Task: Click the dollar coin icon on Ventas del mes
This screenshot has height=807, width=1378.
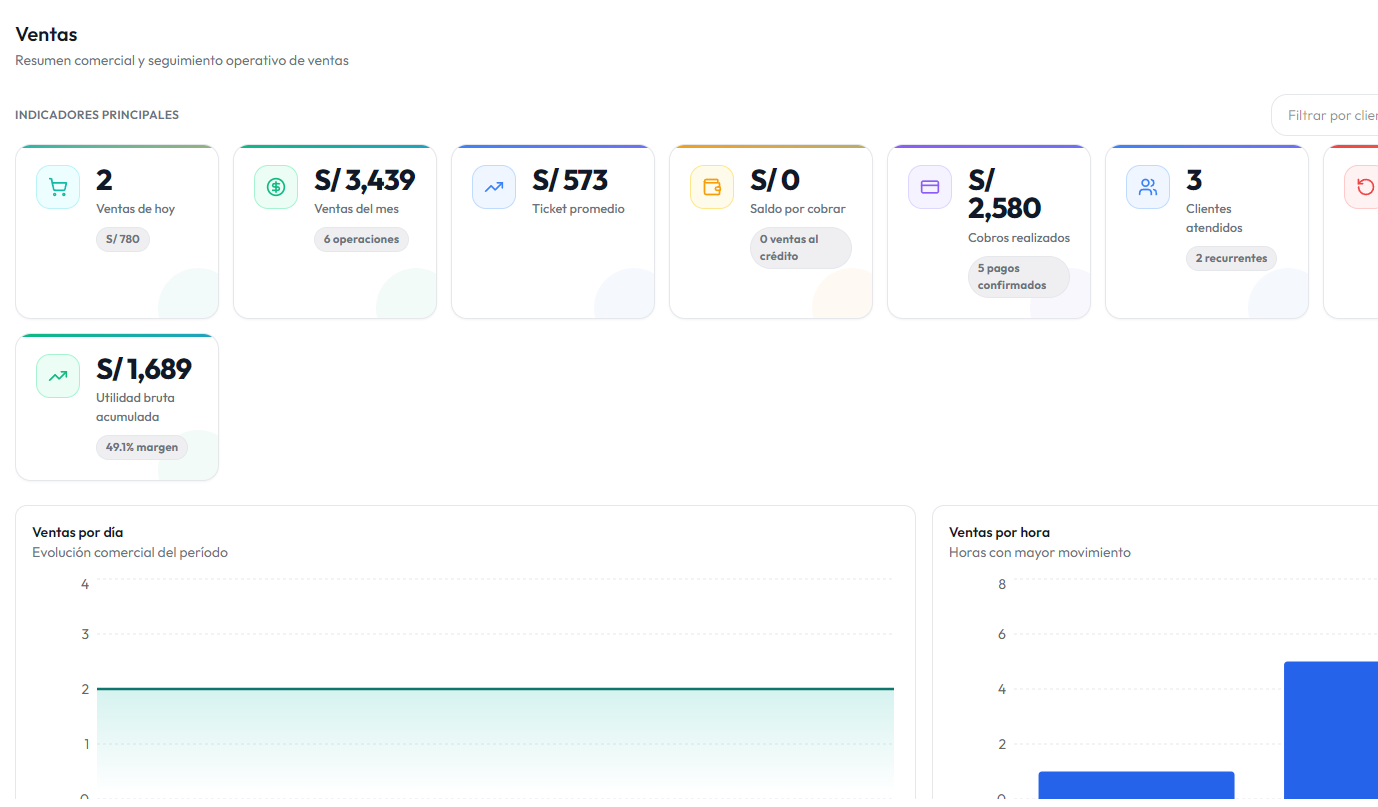Action: pyautogui.click(x=276, y=187)
